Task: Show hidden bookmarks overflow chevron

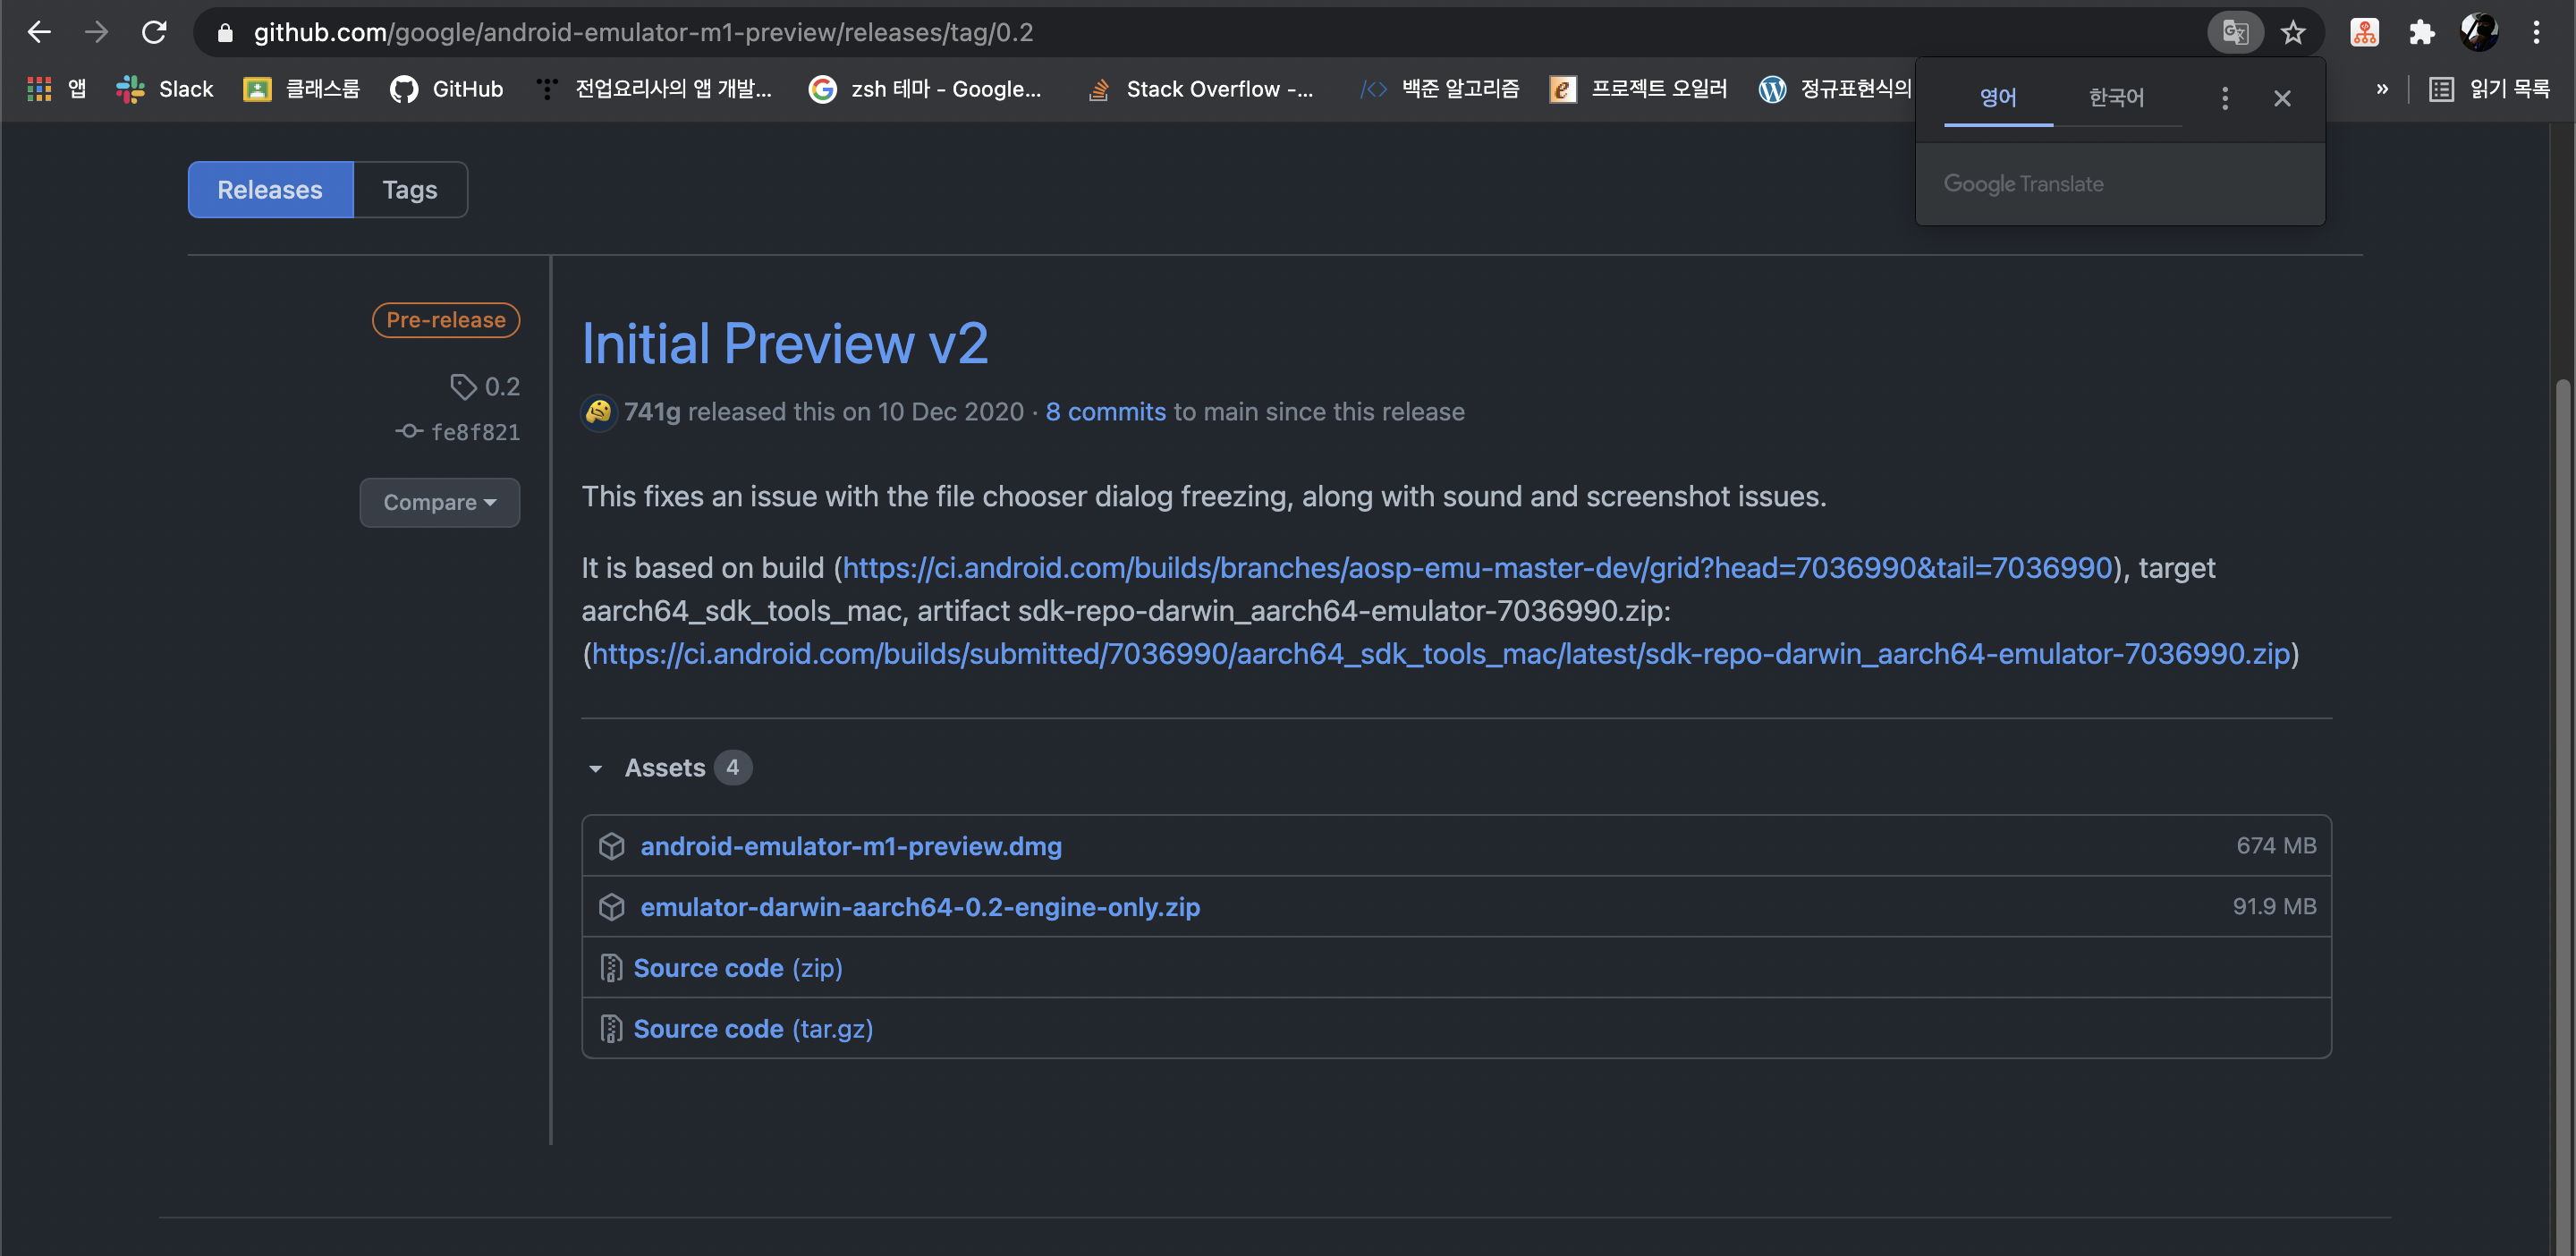Action: (2382, 89)
